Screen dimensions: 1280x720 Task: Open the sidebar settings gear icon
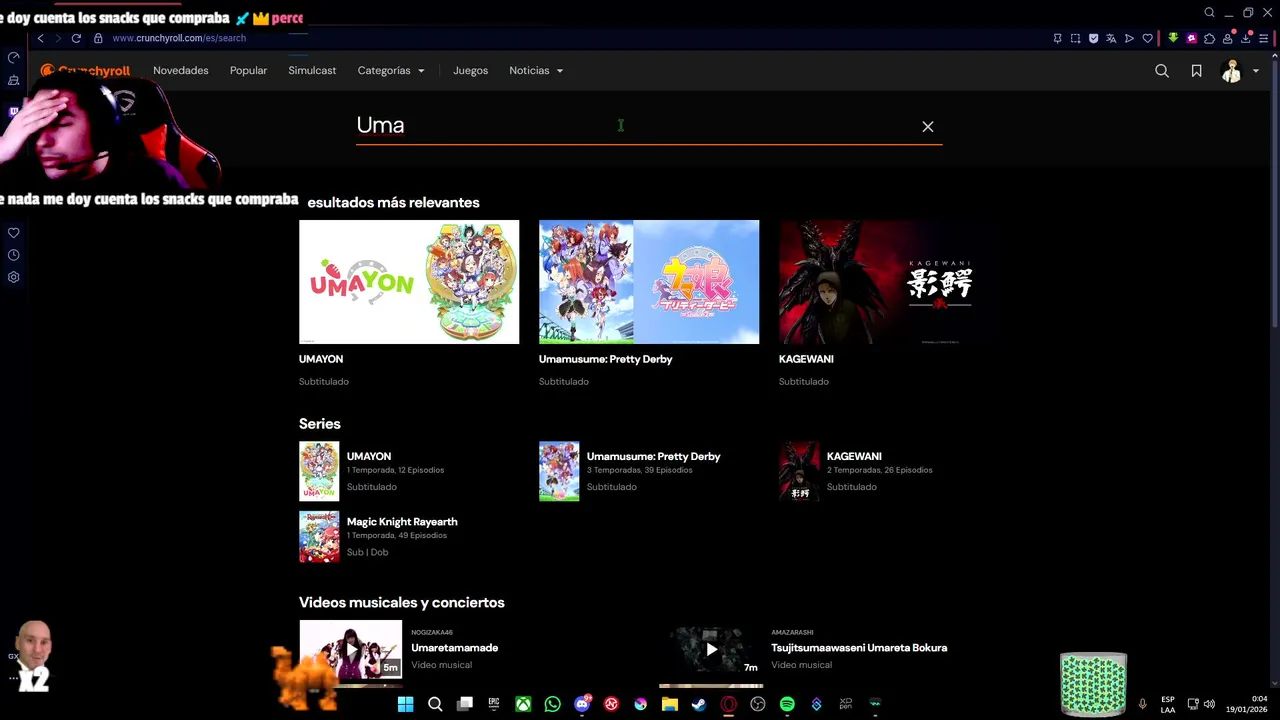point(13,277)
